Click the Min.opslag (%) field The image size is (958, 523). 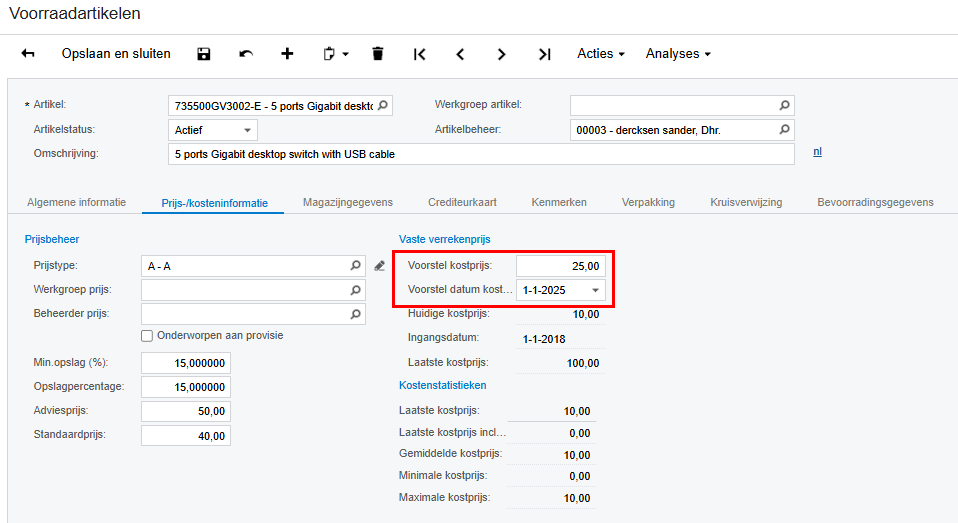(x=186, y=363)
